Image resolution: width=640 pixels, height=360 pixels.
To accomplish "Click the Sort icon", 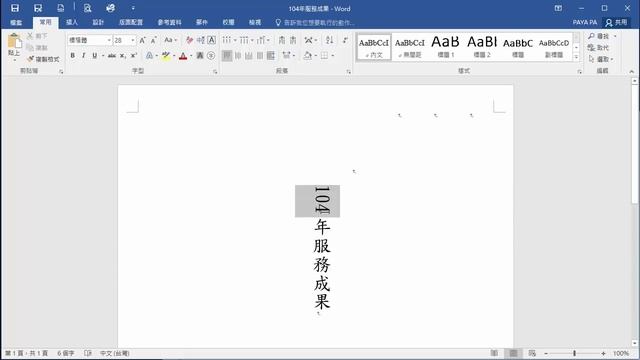I will pyautogui.click(x=330, y=40).
